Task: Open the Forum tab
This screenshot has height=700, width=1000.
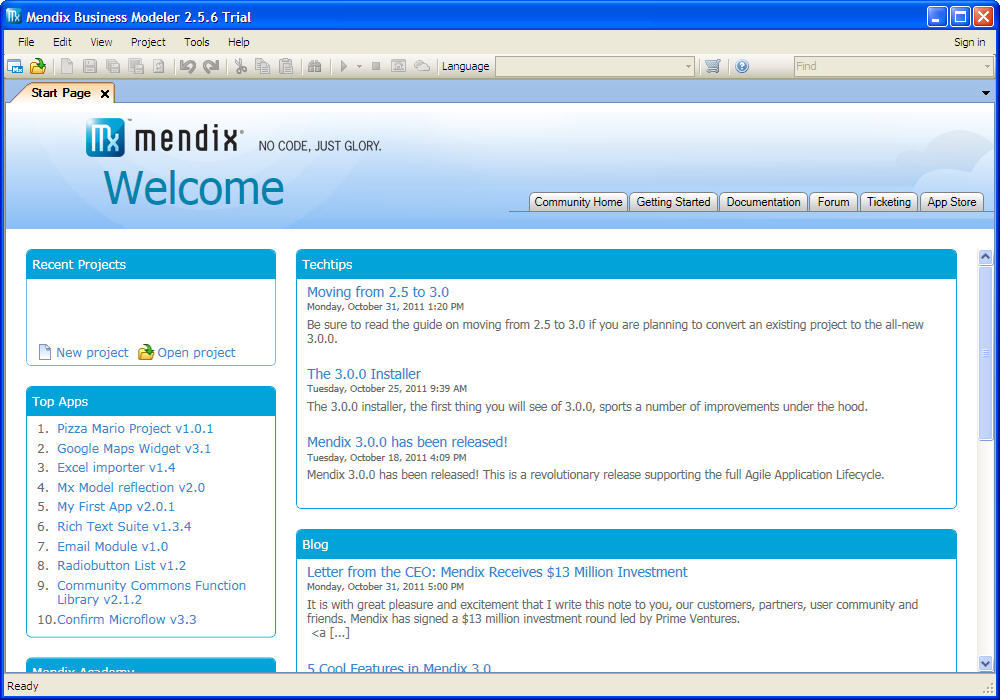Action: 834,202
